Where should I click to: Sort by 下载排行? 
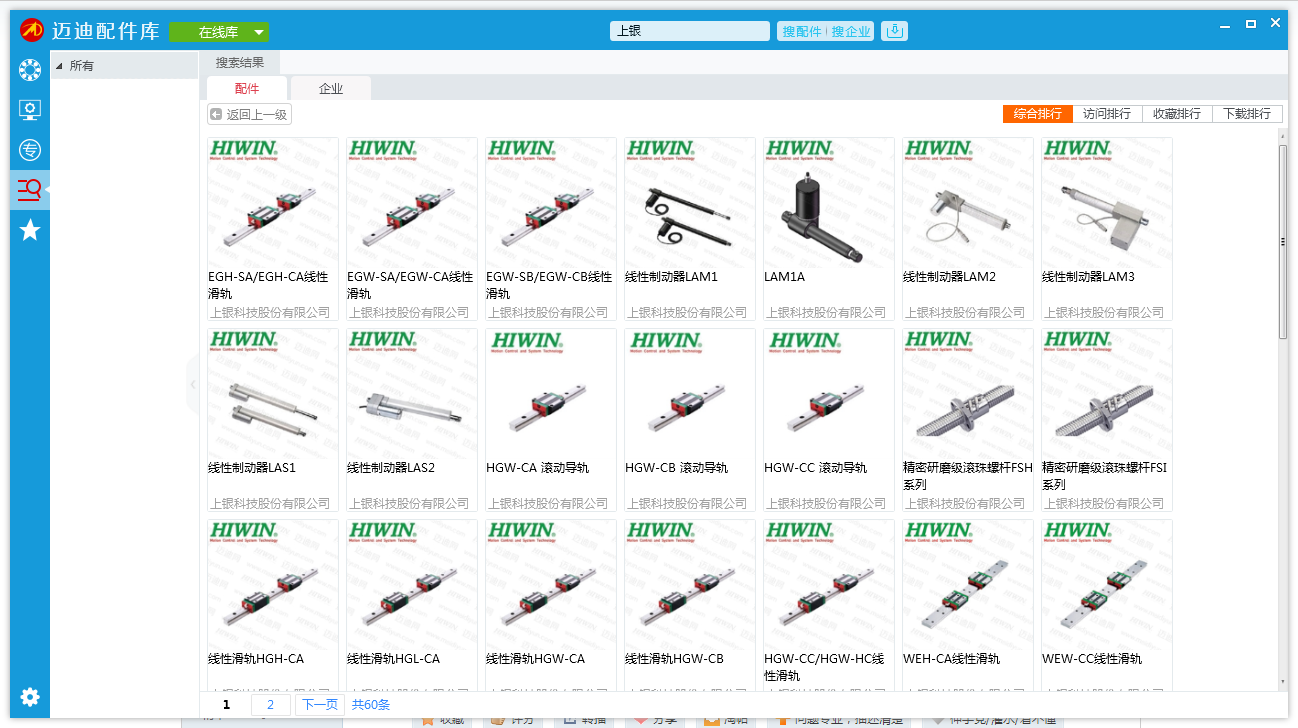(1247, 114)
